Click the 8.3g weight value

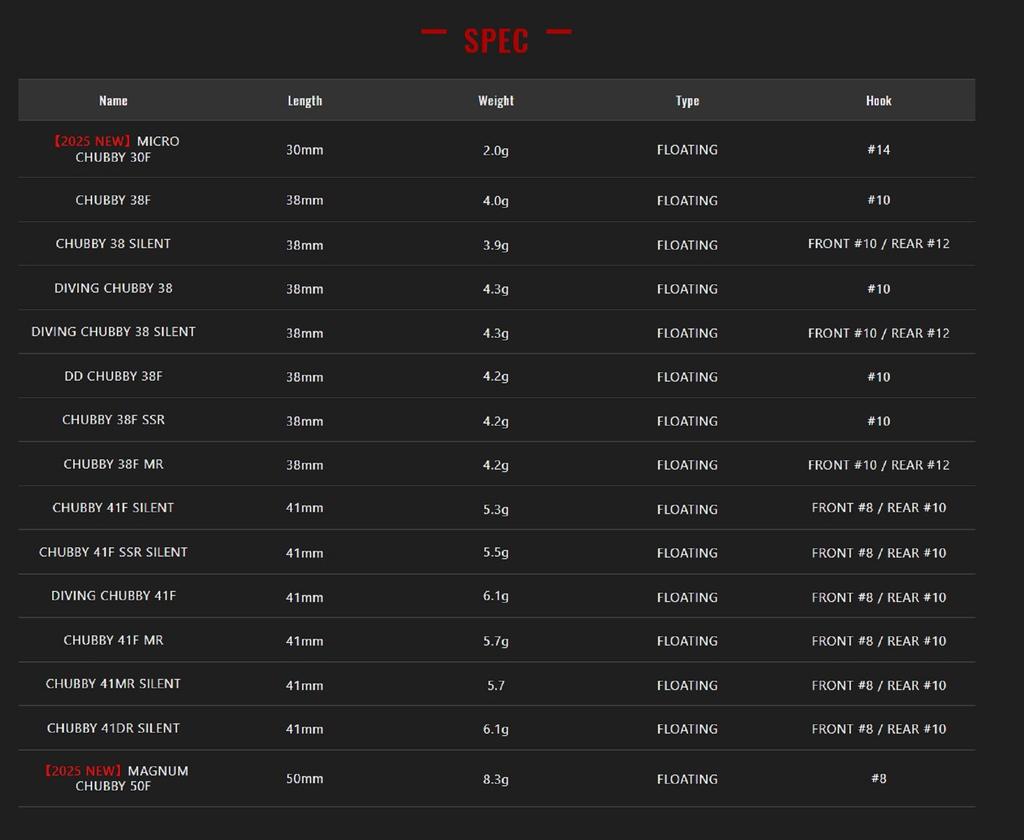[x=496, y=779]
